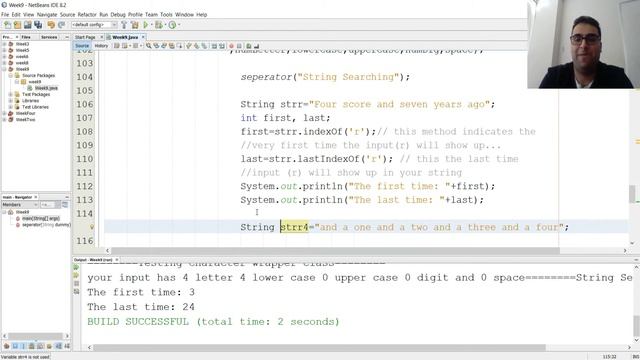
Task: Open the default config combo box
Action: pos(94,25)
